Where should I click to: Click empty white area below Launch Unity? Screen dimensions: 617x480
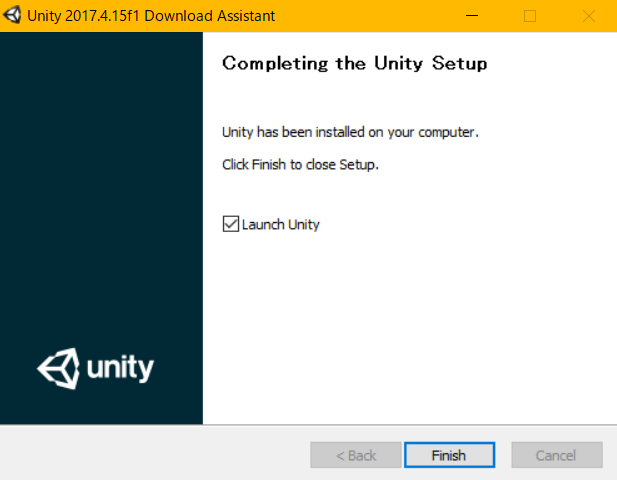[x=409, y=327]
